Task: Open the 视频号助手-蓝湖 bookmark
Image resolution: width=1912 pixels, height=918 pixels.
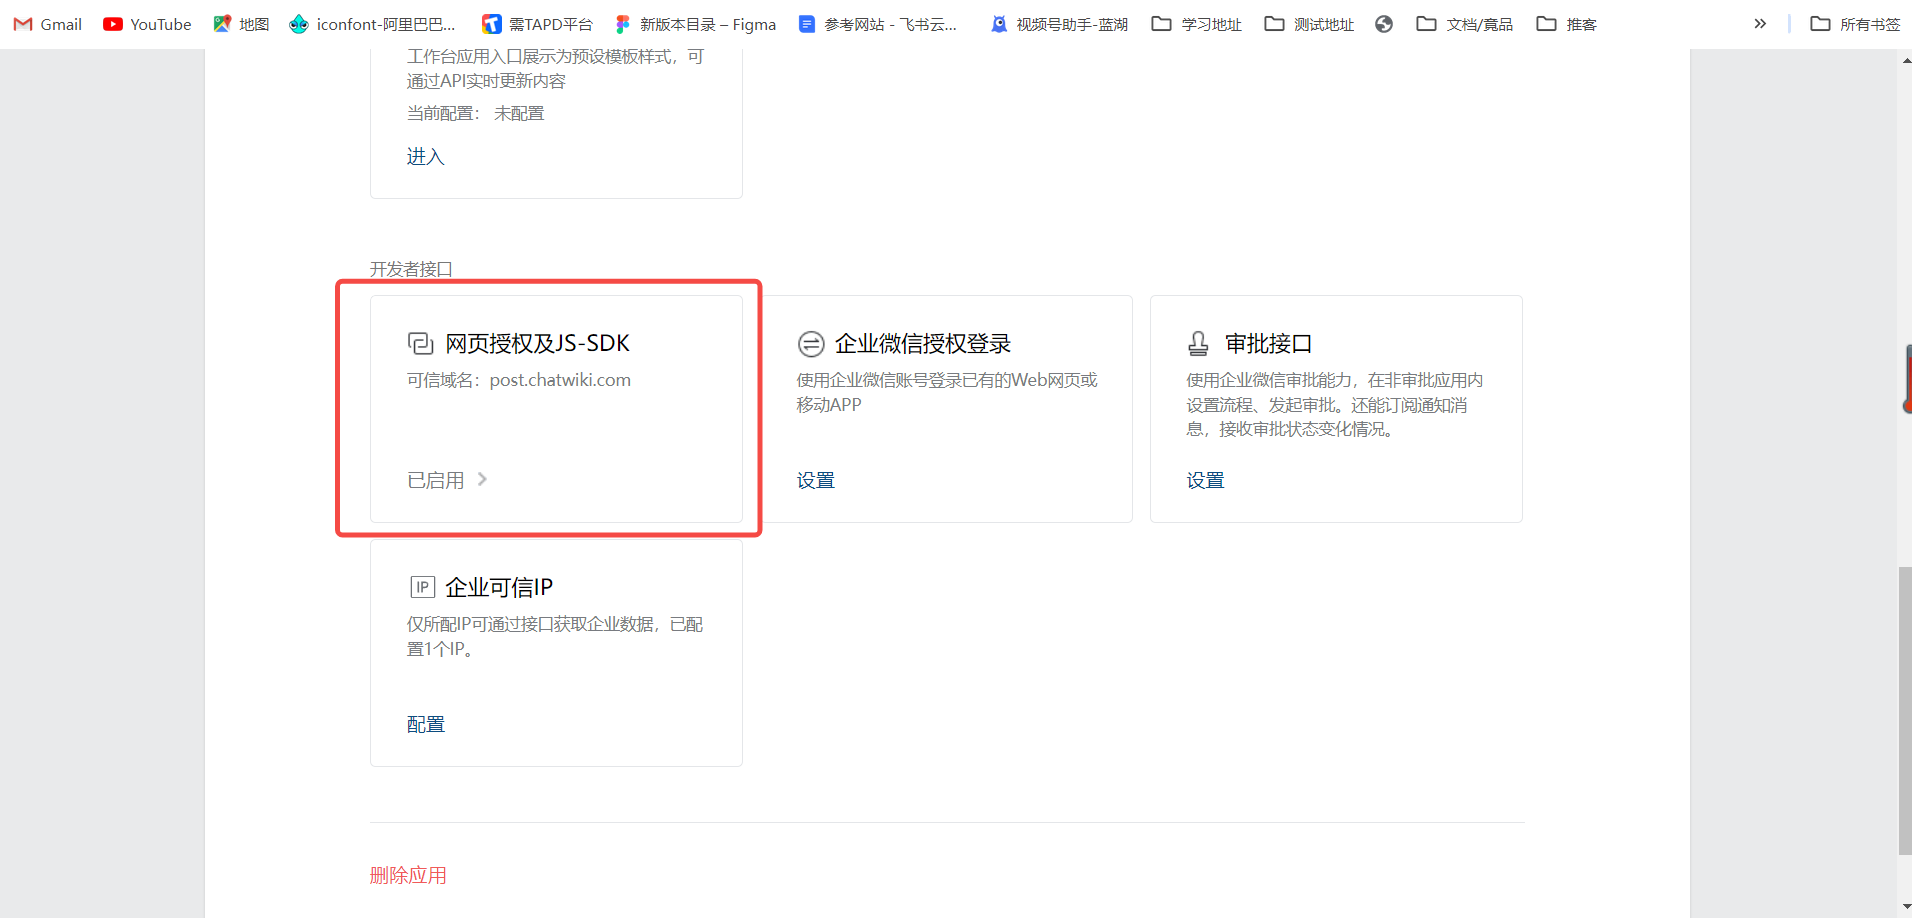Action: [1059, 24]
